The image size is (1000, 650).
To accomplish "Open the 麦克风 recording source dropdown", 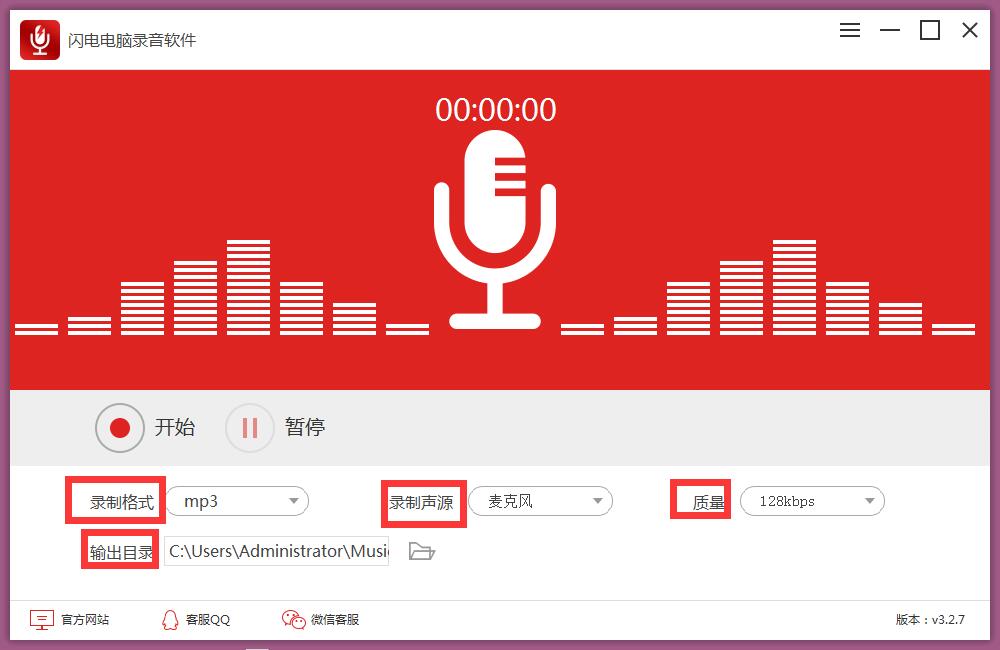I will click(x=540, y=501).
